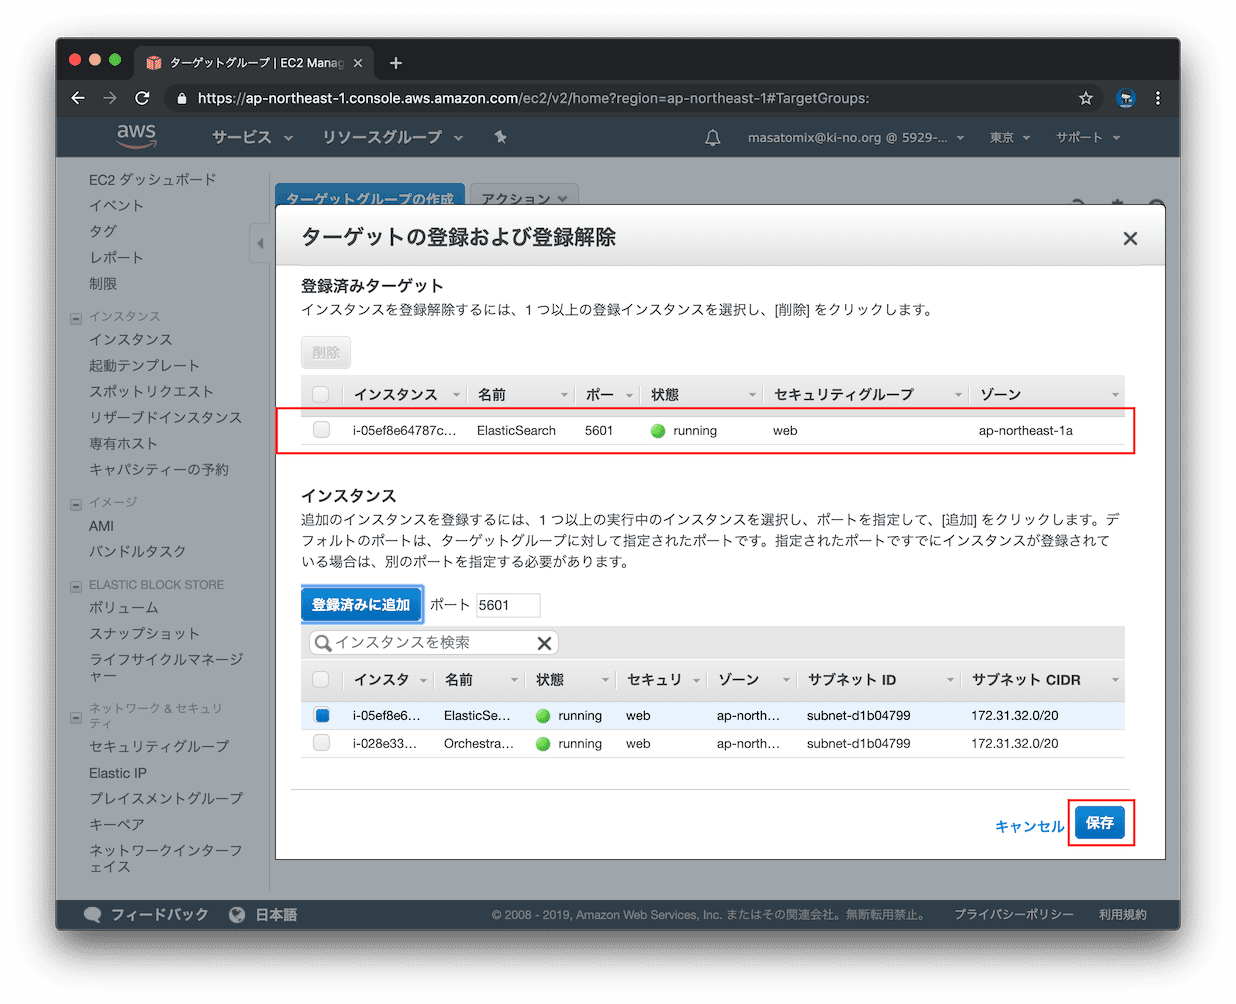Click the ポート input field
The image size is (1236, 1004).
tap(508, 605)
